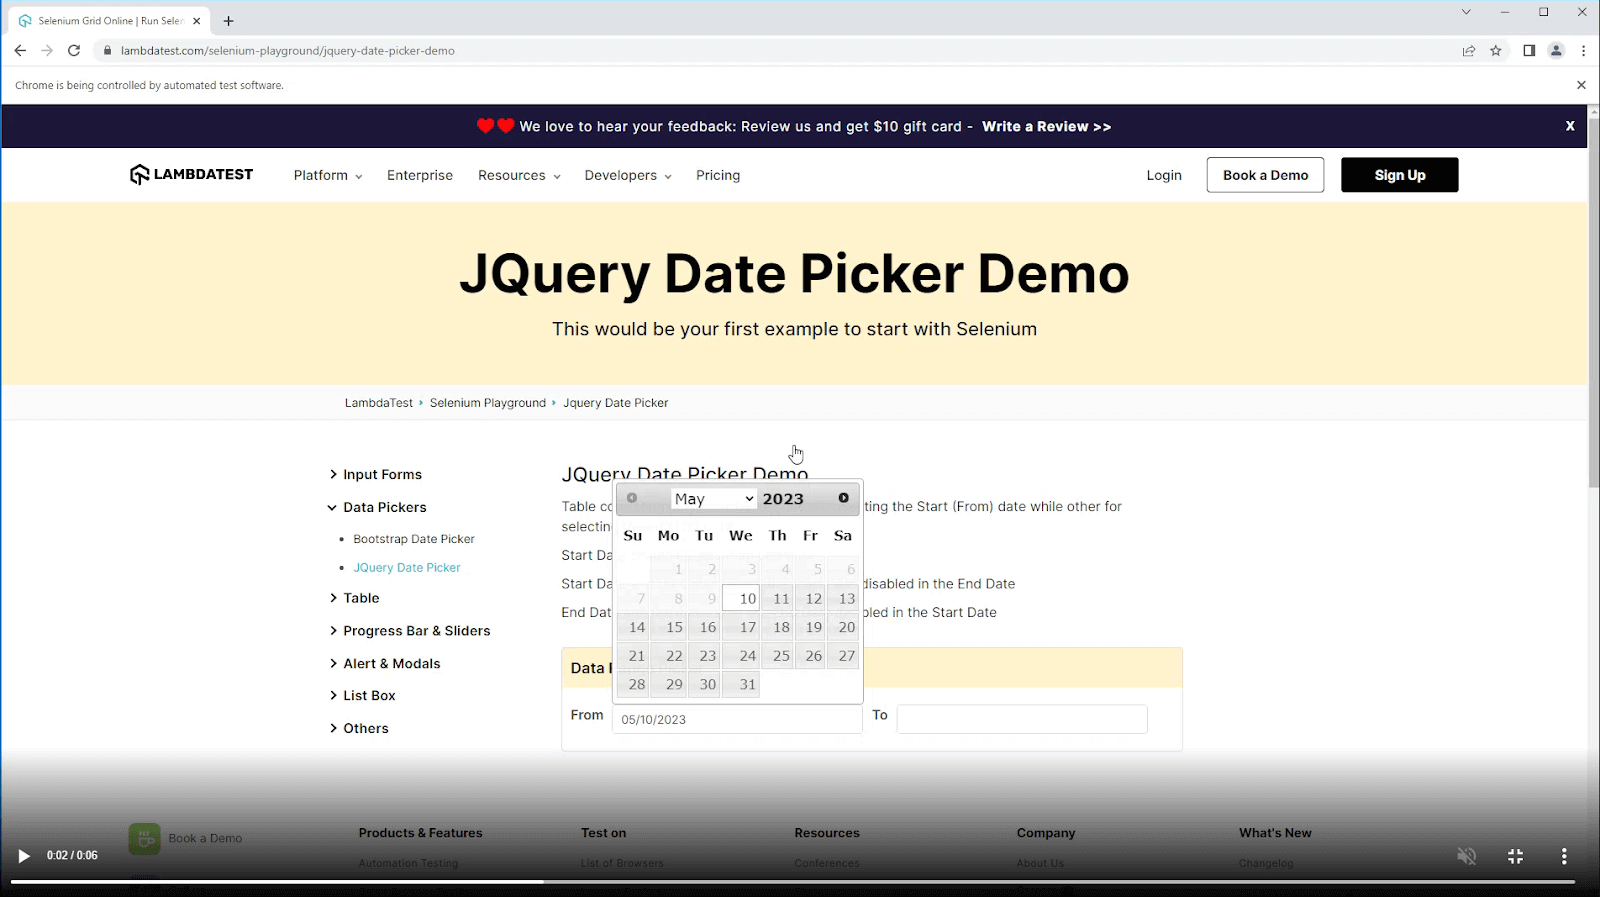Open Chrome side panel icon
This screenshot has width=1600, height=897.
point(1529,50)
